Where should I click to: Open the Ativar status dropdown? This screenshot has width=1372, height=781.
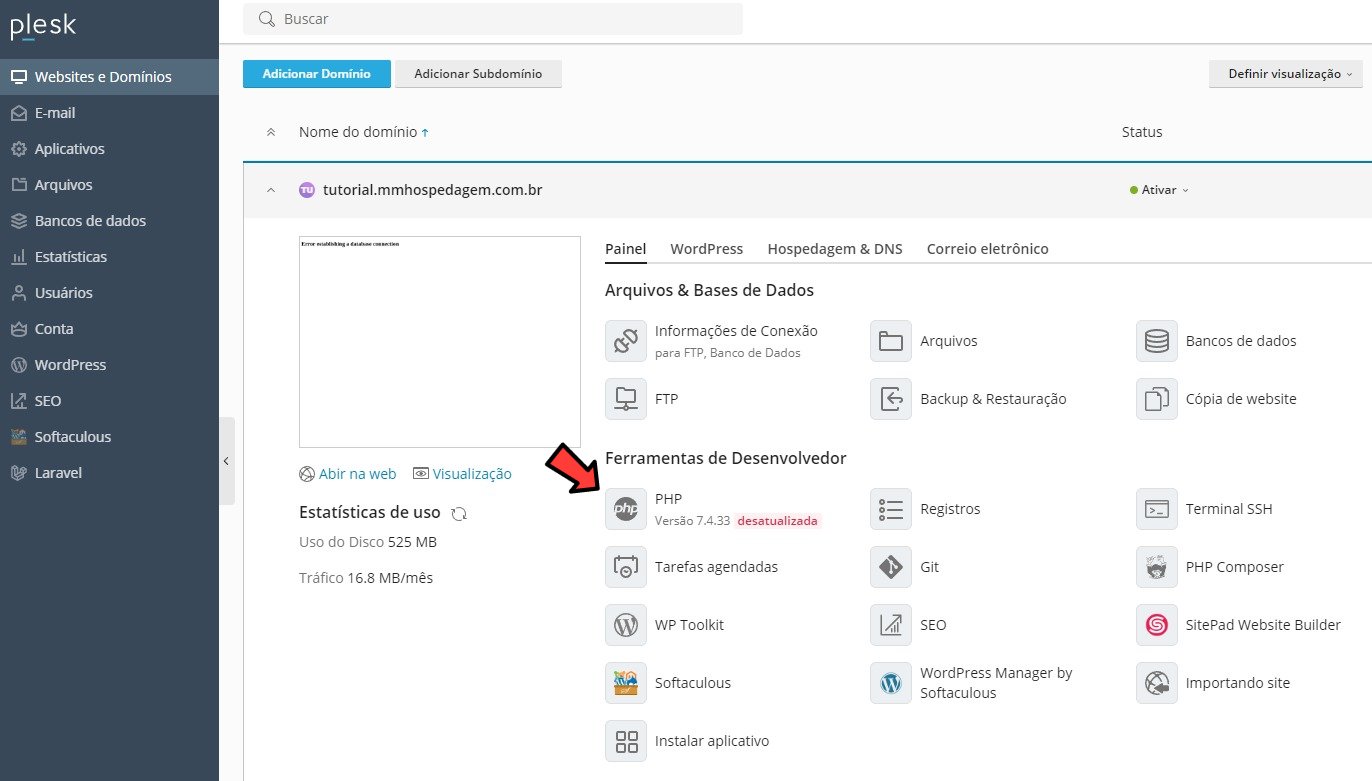pos(1159,190)
